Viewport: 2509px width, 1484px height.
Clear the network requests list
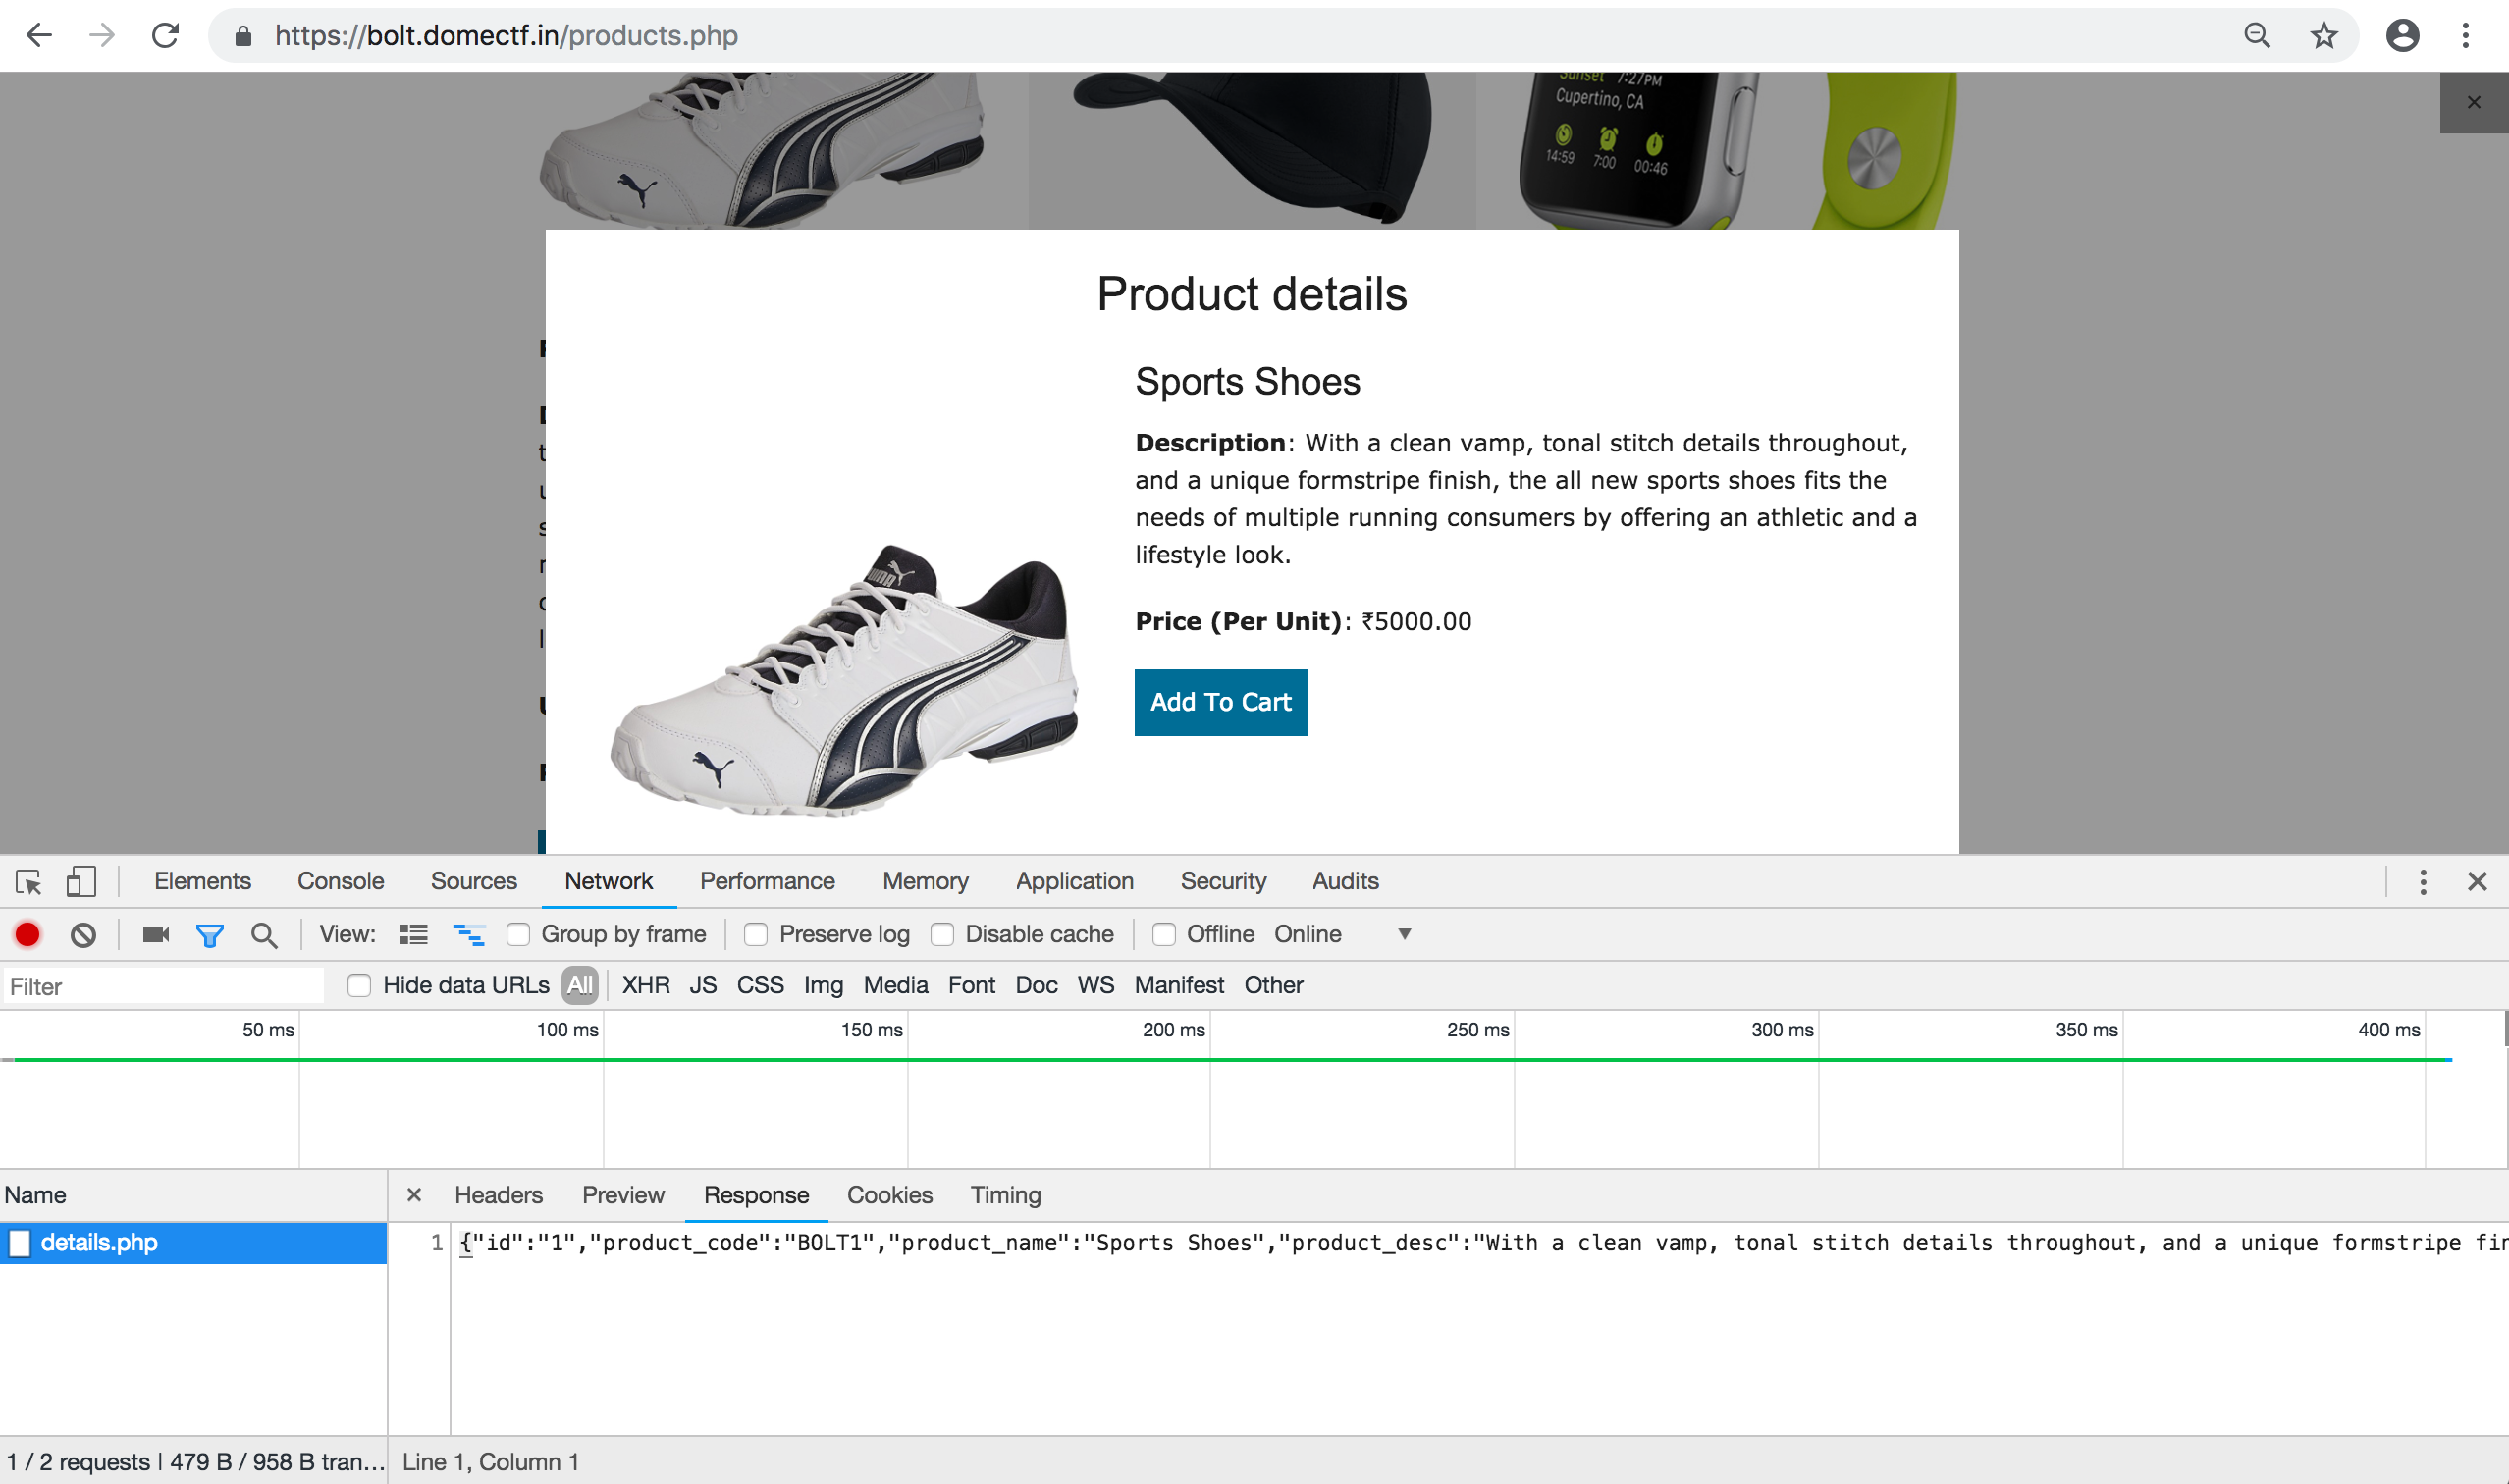84,934
